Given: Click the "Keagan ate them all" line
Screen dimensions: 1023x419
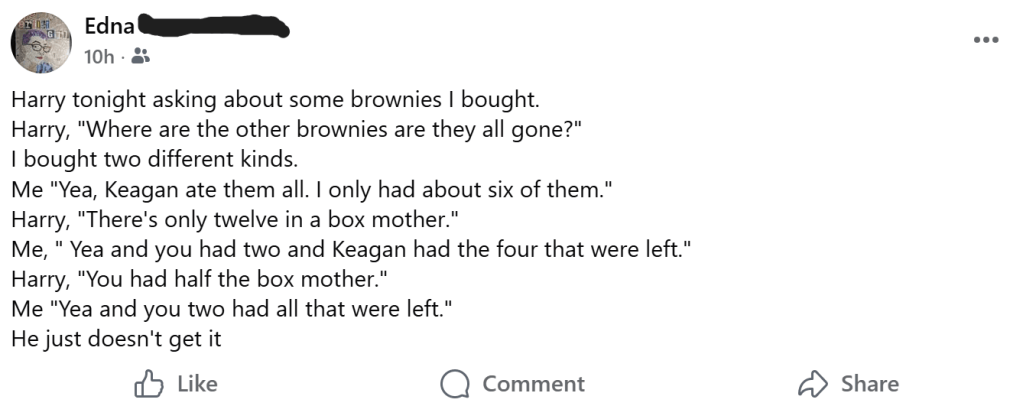Looking at the screenshot, I should pyautogui.click(x=304, y=187).
